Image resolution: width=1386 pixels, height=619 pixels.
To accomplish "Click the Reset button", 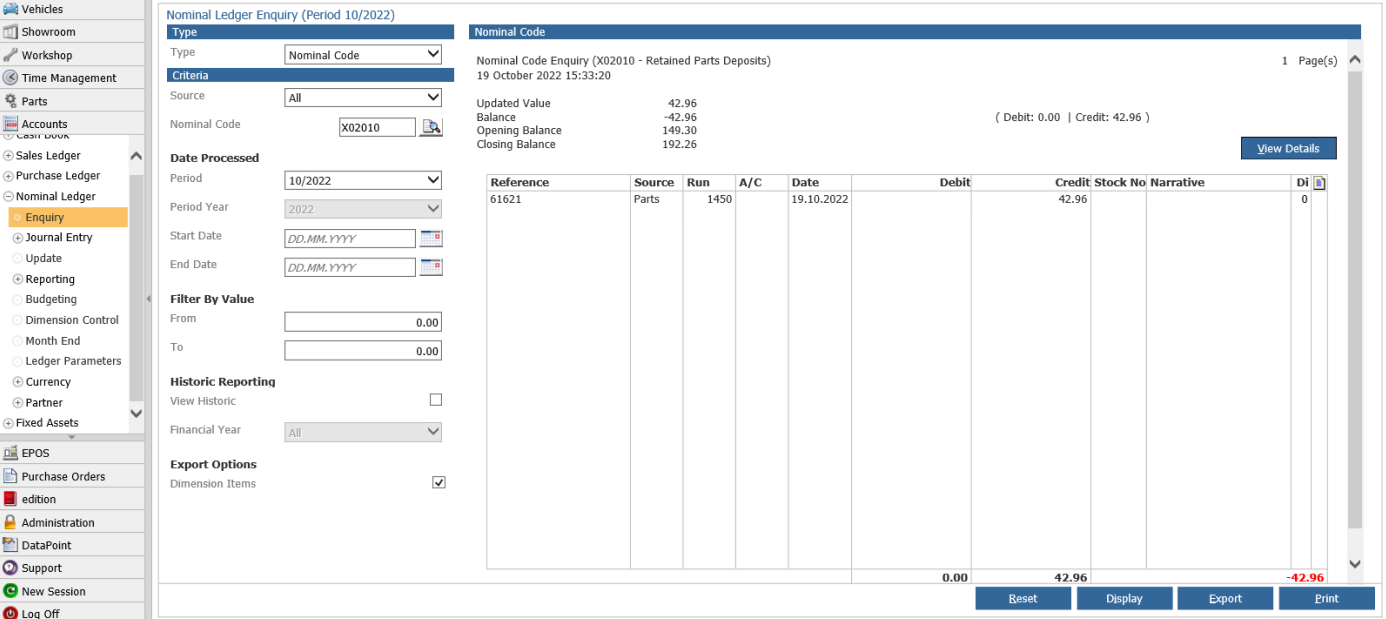I will point(1023,598).
